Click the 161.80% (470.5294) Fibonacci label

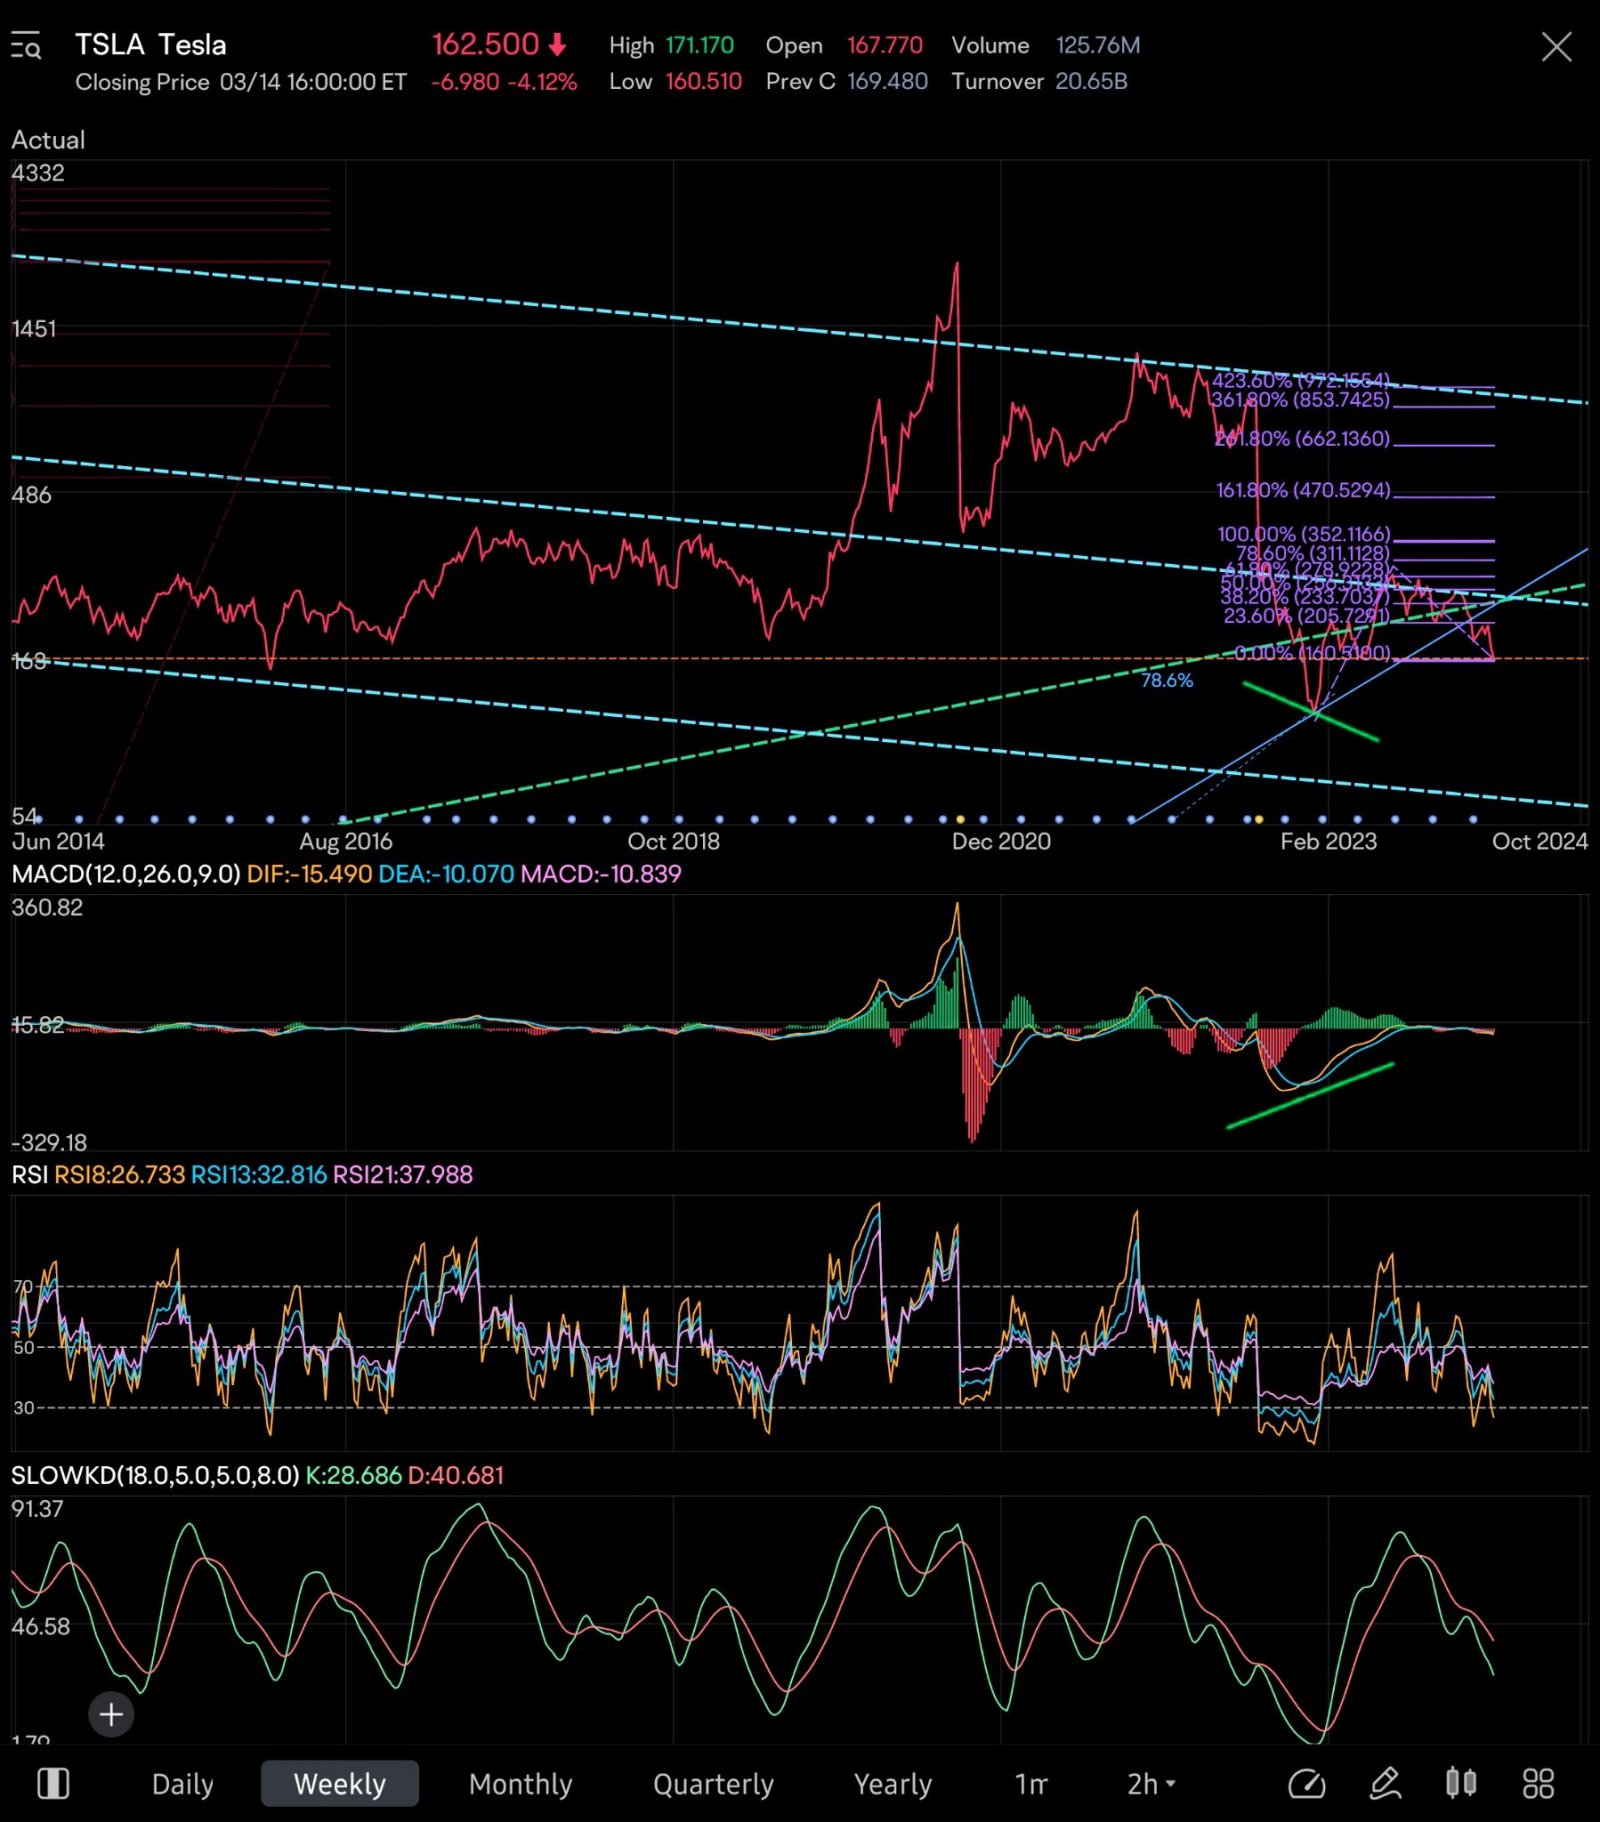click(x=1303, y=490)
